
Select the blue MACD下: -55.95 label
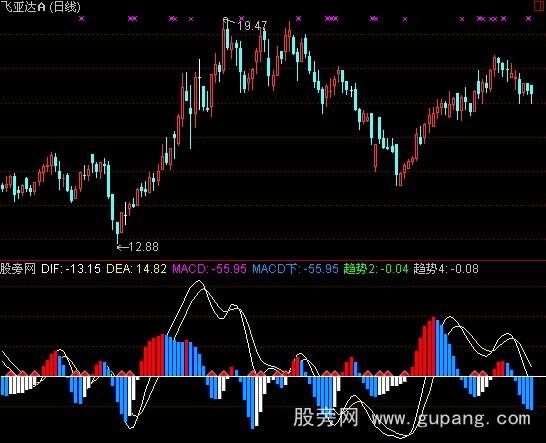(x=295, y=269)
